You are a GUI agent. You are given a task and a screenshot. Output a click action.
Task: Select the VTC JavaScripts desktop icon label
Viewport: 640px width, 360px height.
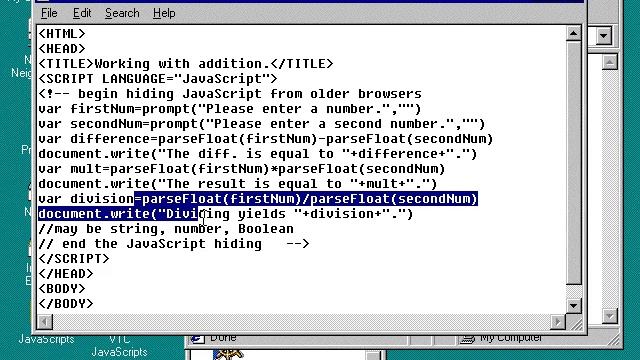coord(119,346)
